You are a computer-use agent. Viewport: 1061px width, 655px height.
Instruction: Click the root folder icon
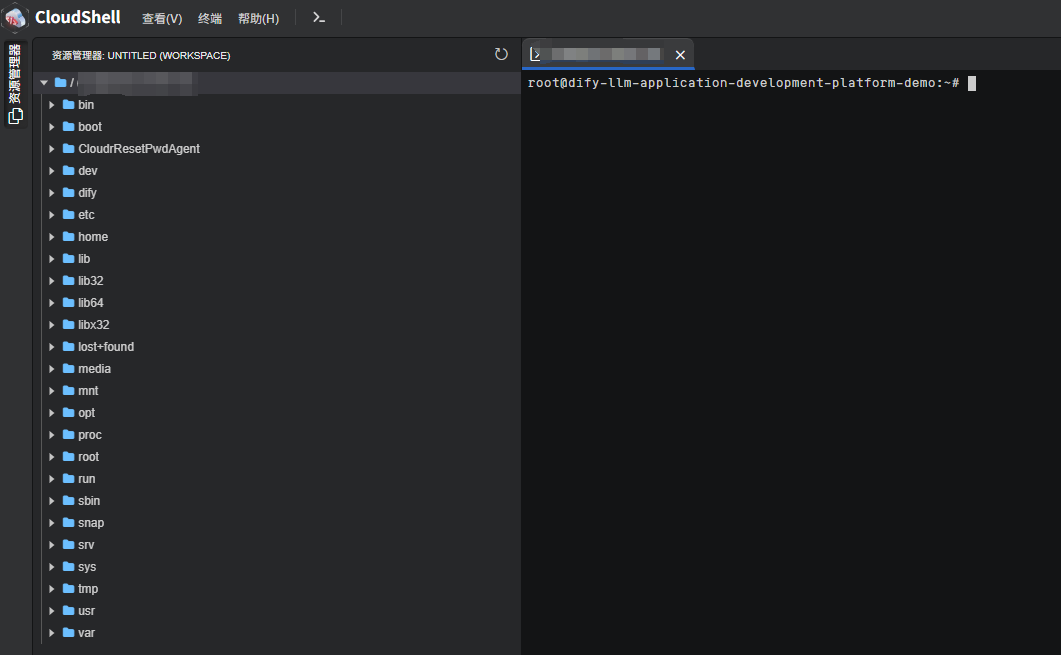(68, 457)
